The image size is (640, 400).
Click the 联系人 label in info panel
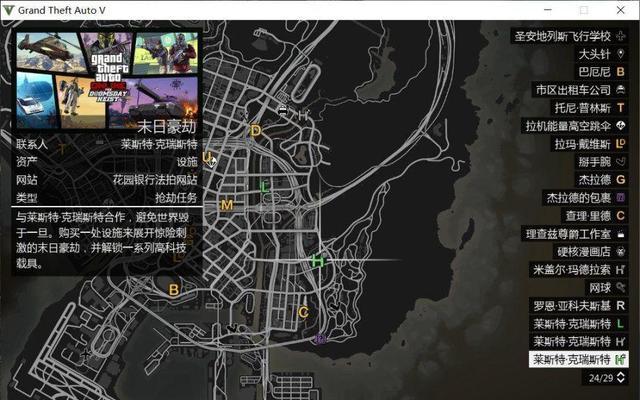(x=32, y=144)
